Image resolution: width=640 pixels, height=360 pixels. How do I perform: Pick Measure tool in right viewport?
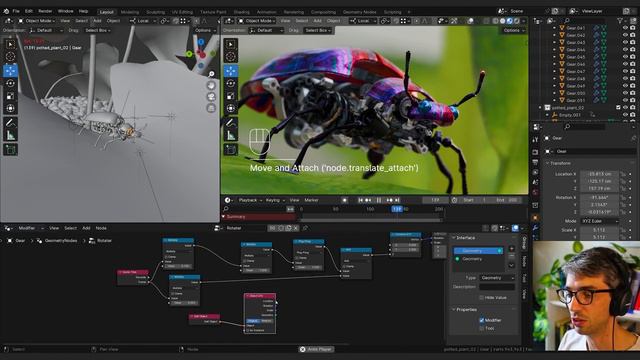(231, 135)
